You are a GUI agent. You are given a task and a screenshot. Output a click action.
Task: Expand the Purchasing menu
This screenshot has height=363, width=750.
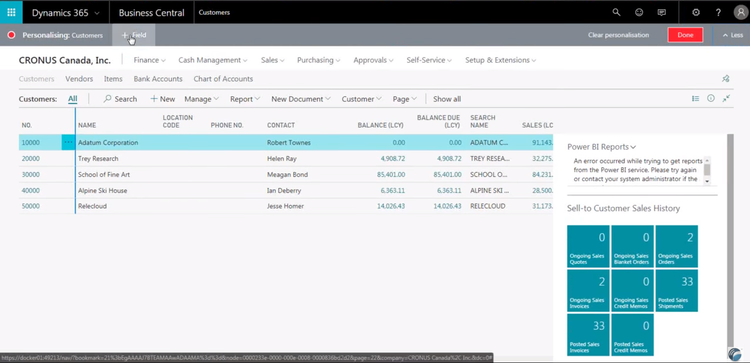tap(319, 60)
